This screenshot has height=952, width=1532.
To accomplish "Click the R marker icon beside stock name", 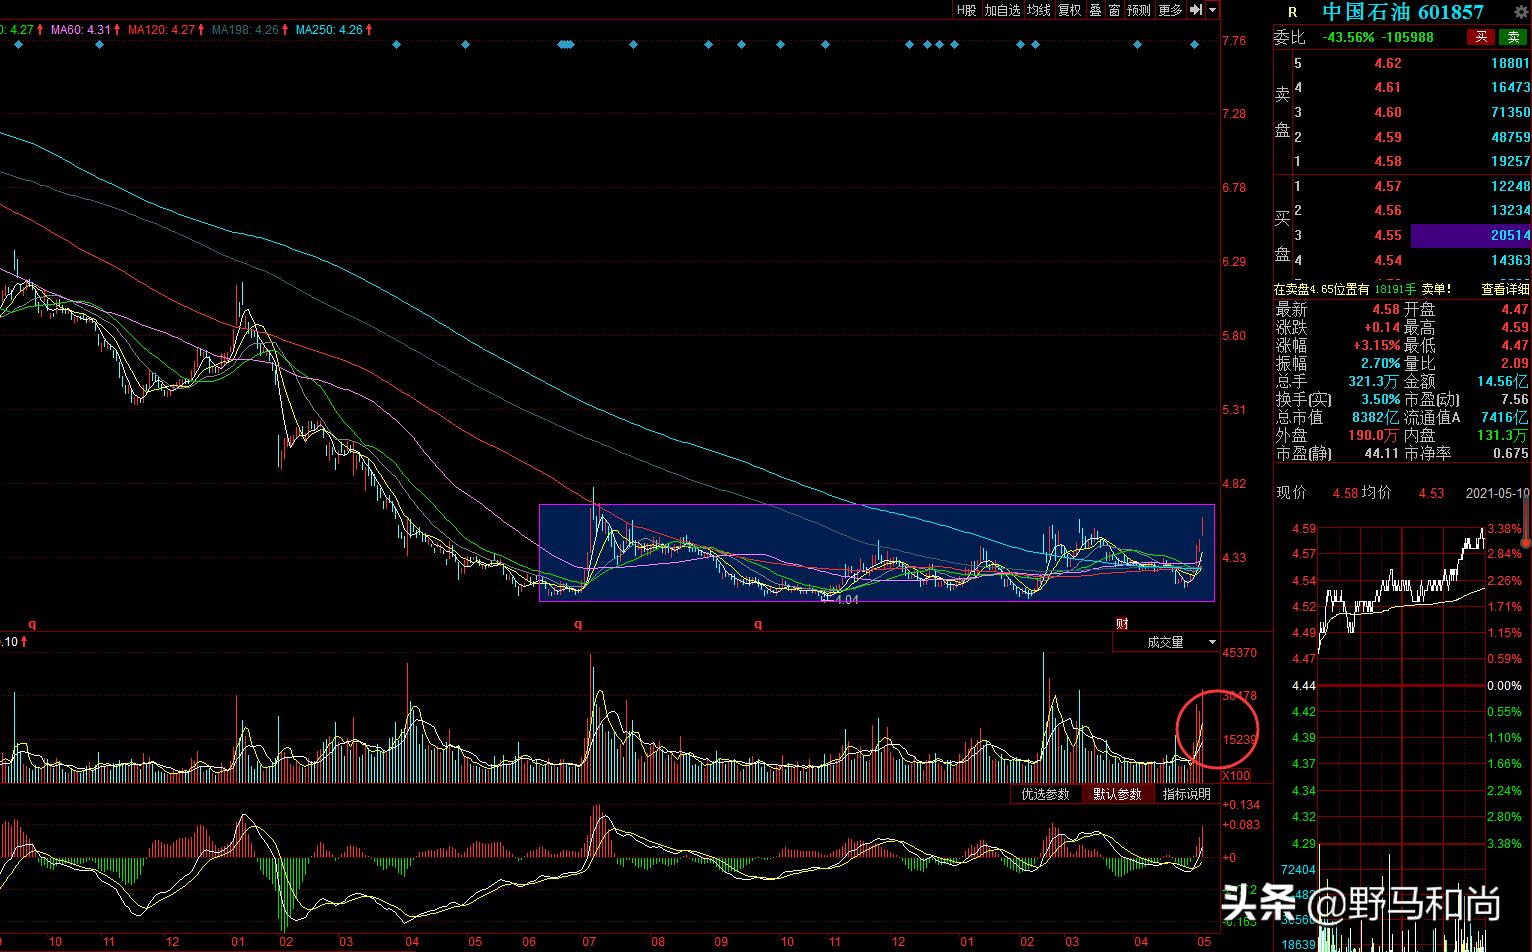I will (1292, 12).
